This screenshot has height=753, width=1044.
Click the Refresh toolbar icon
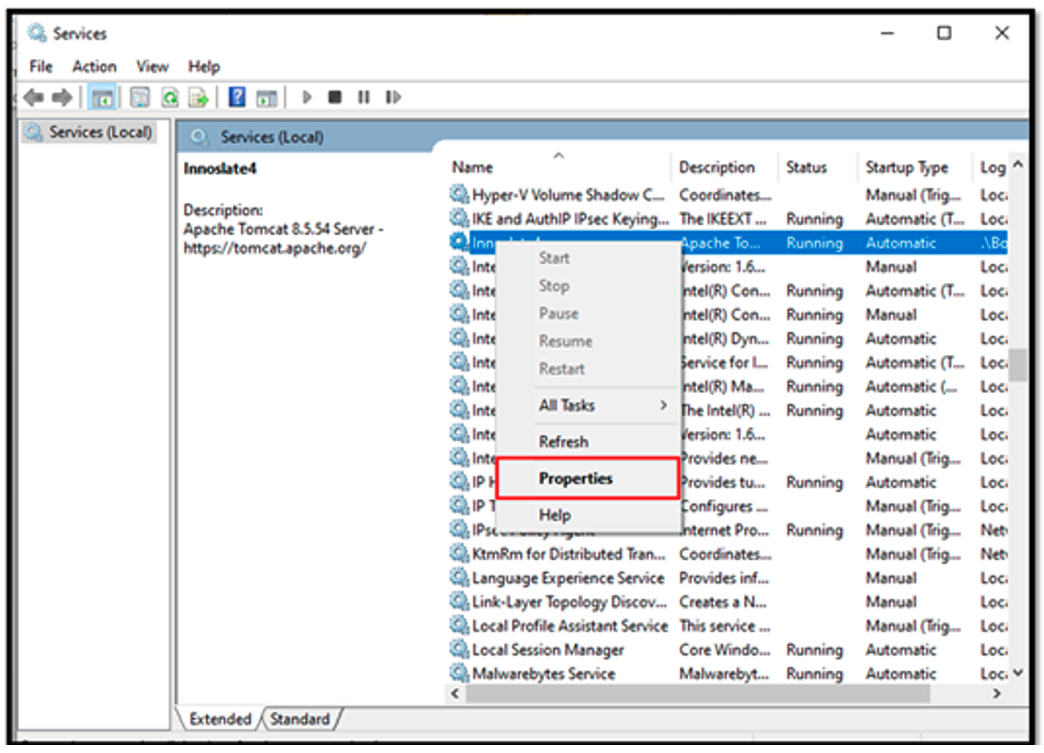tap(169, 96)
